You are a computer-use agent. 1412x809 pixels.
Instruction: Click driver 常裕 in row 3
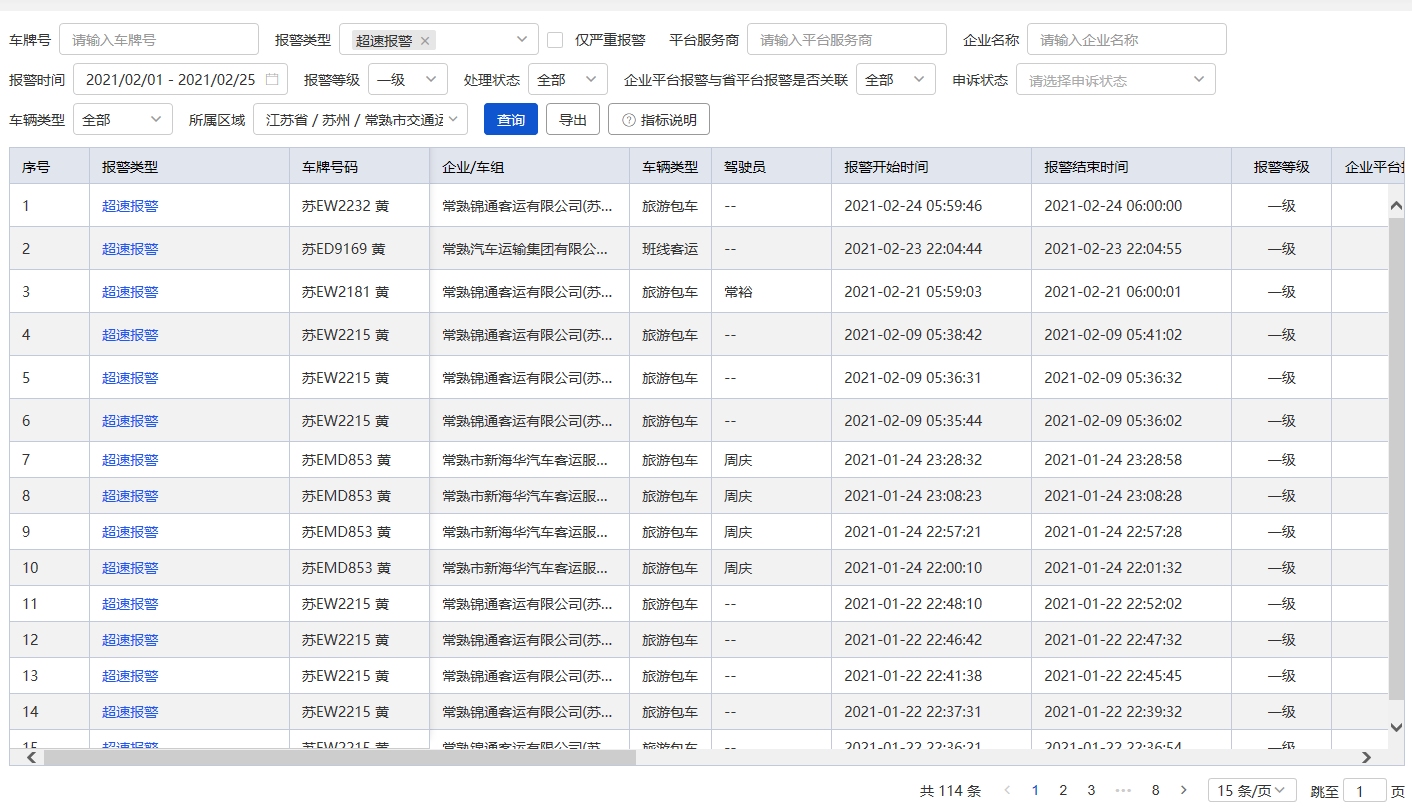738,292
